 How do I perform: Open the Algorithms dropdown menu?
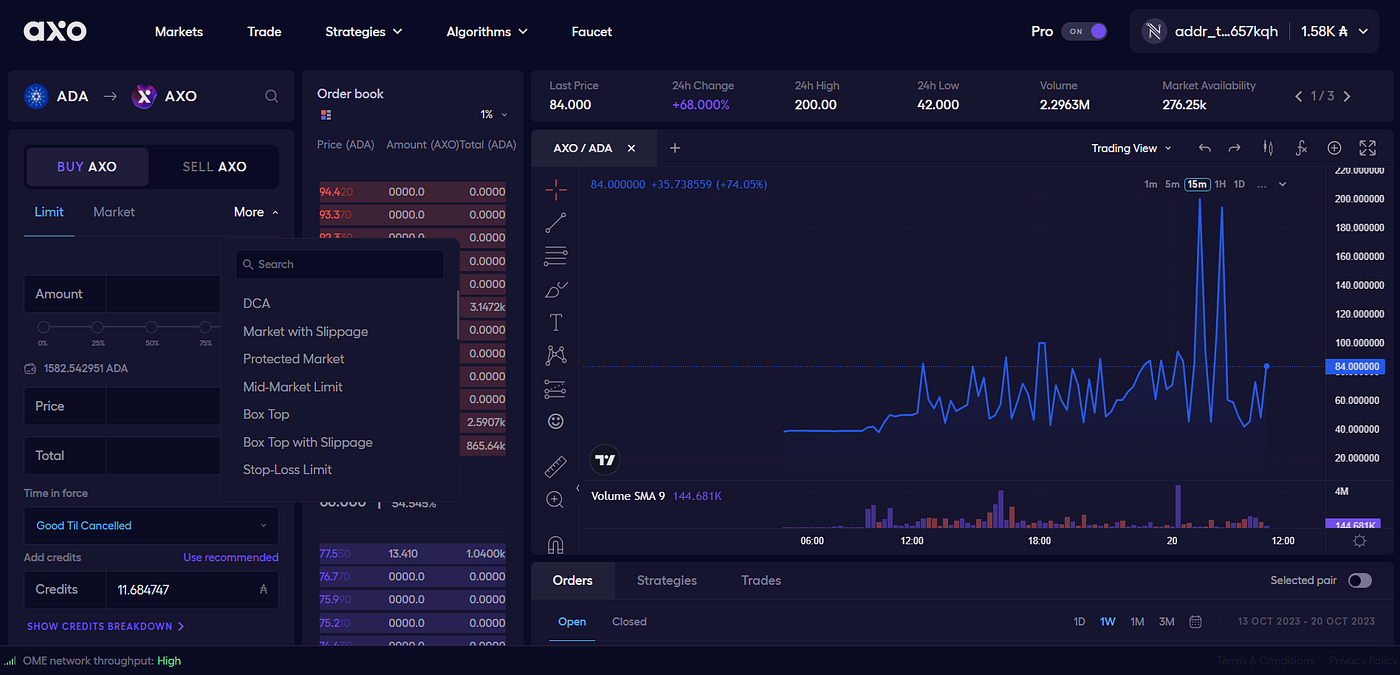[x=488, y=32]
